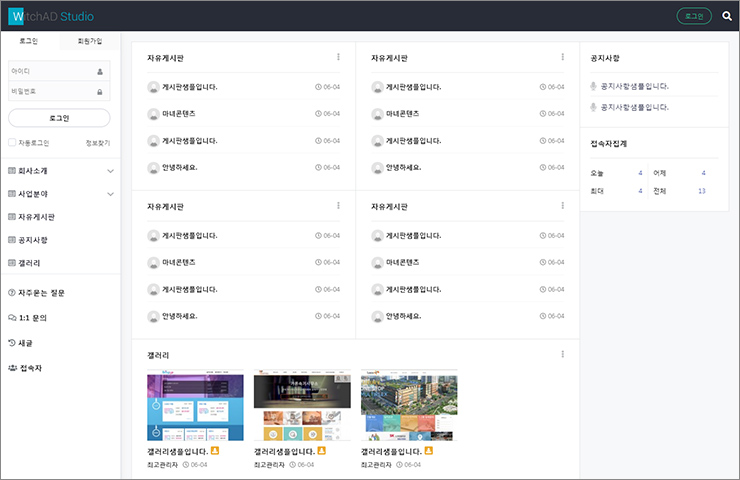Open the third gallery thumbnail with building
The width and height of the screenshot is (740, 480).
tap(409, 405)
